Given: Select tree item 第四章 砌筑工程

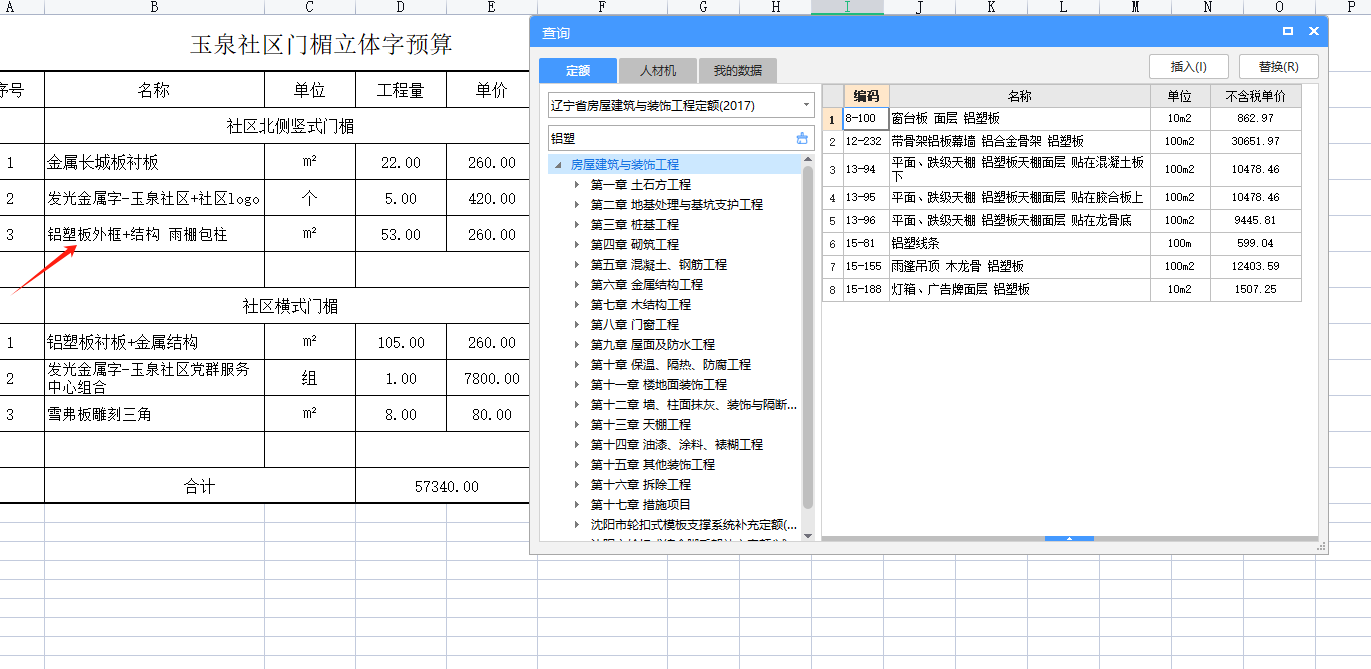Looking at the screenshot, I should (x=634, y=245).
